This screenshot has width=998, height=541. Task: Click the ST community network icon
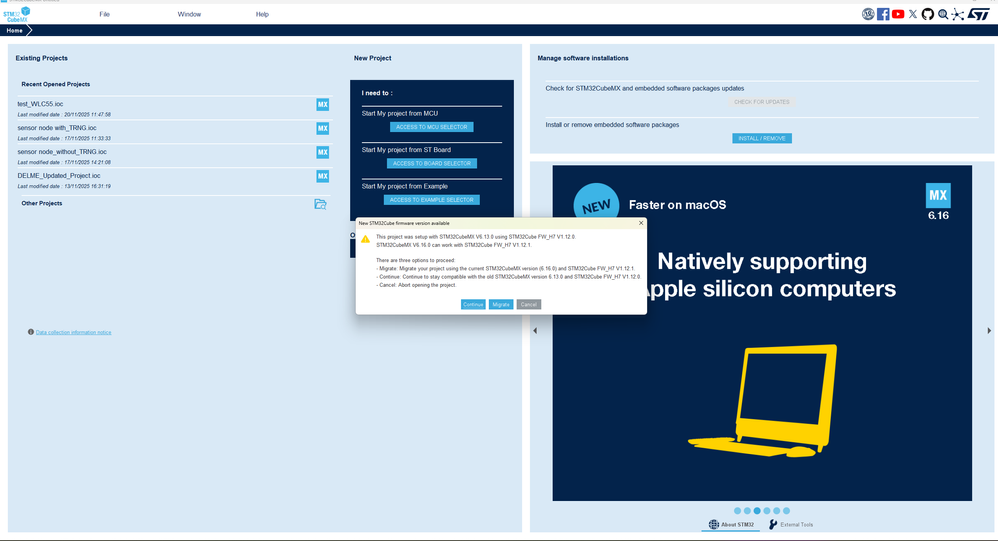957,14
